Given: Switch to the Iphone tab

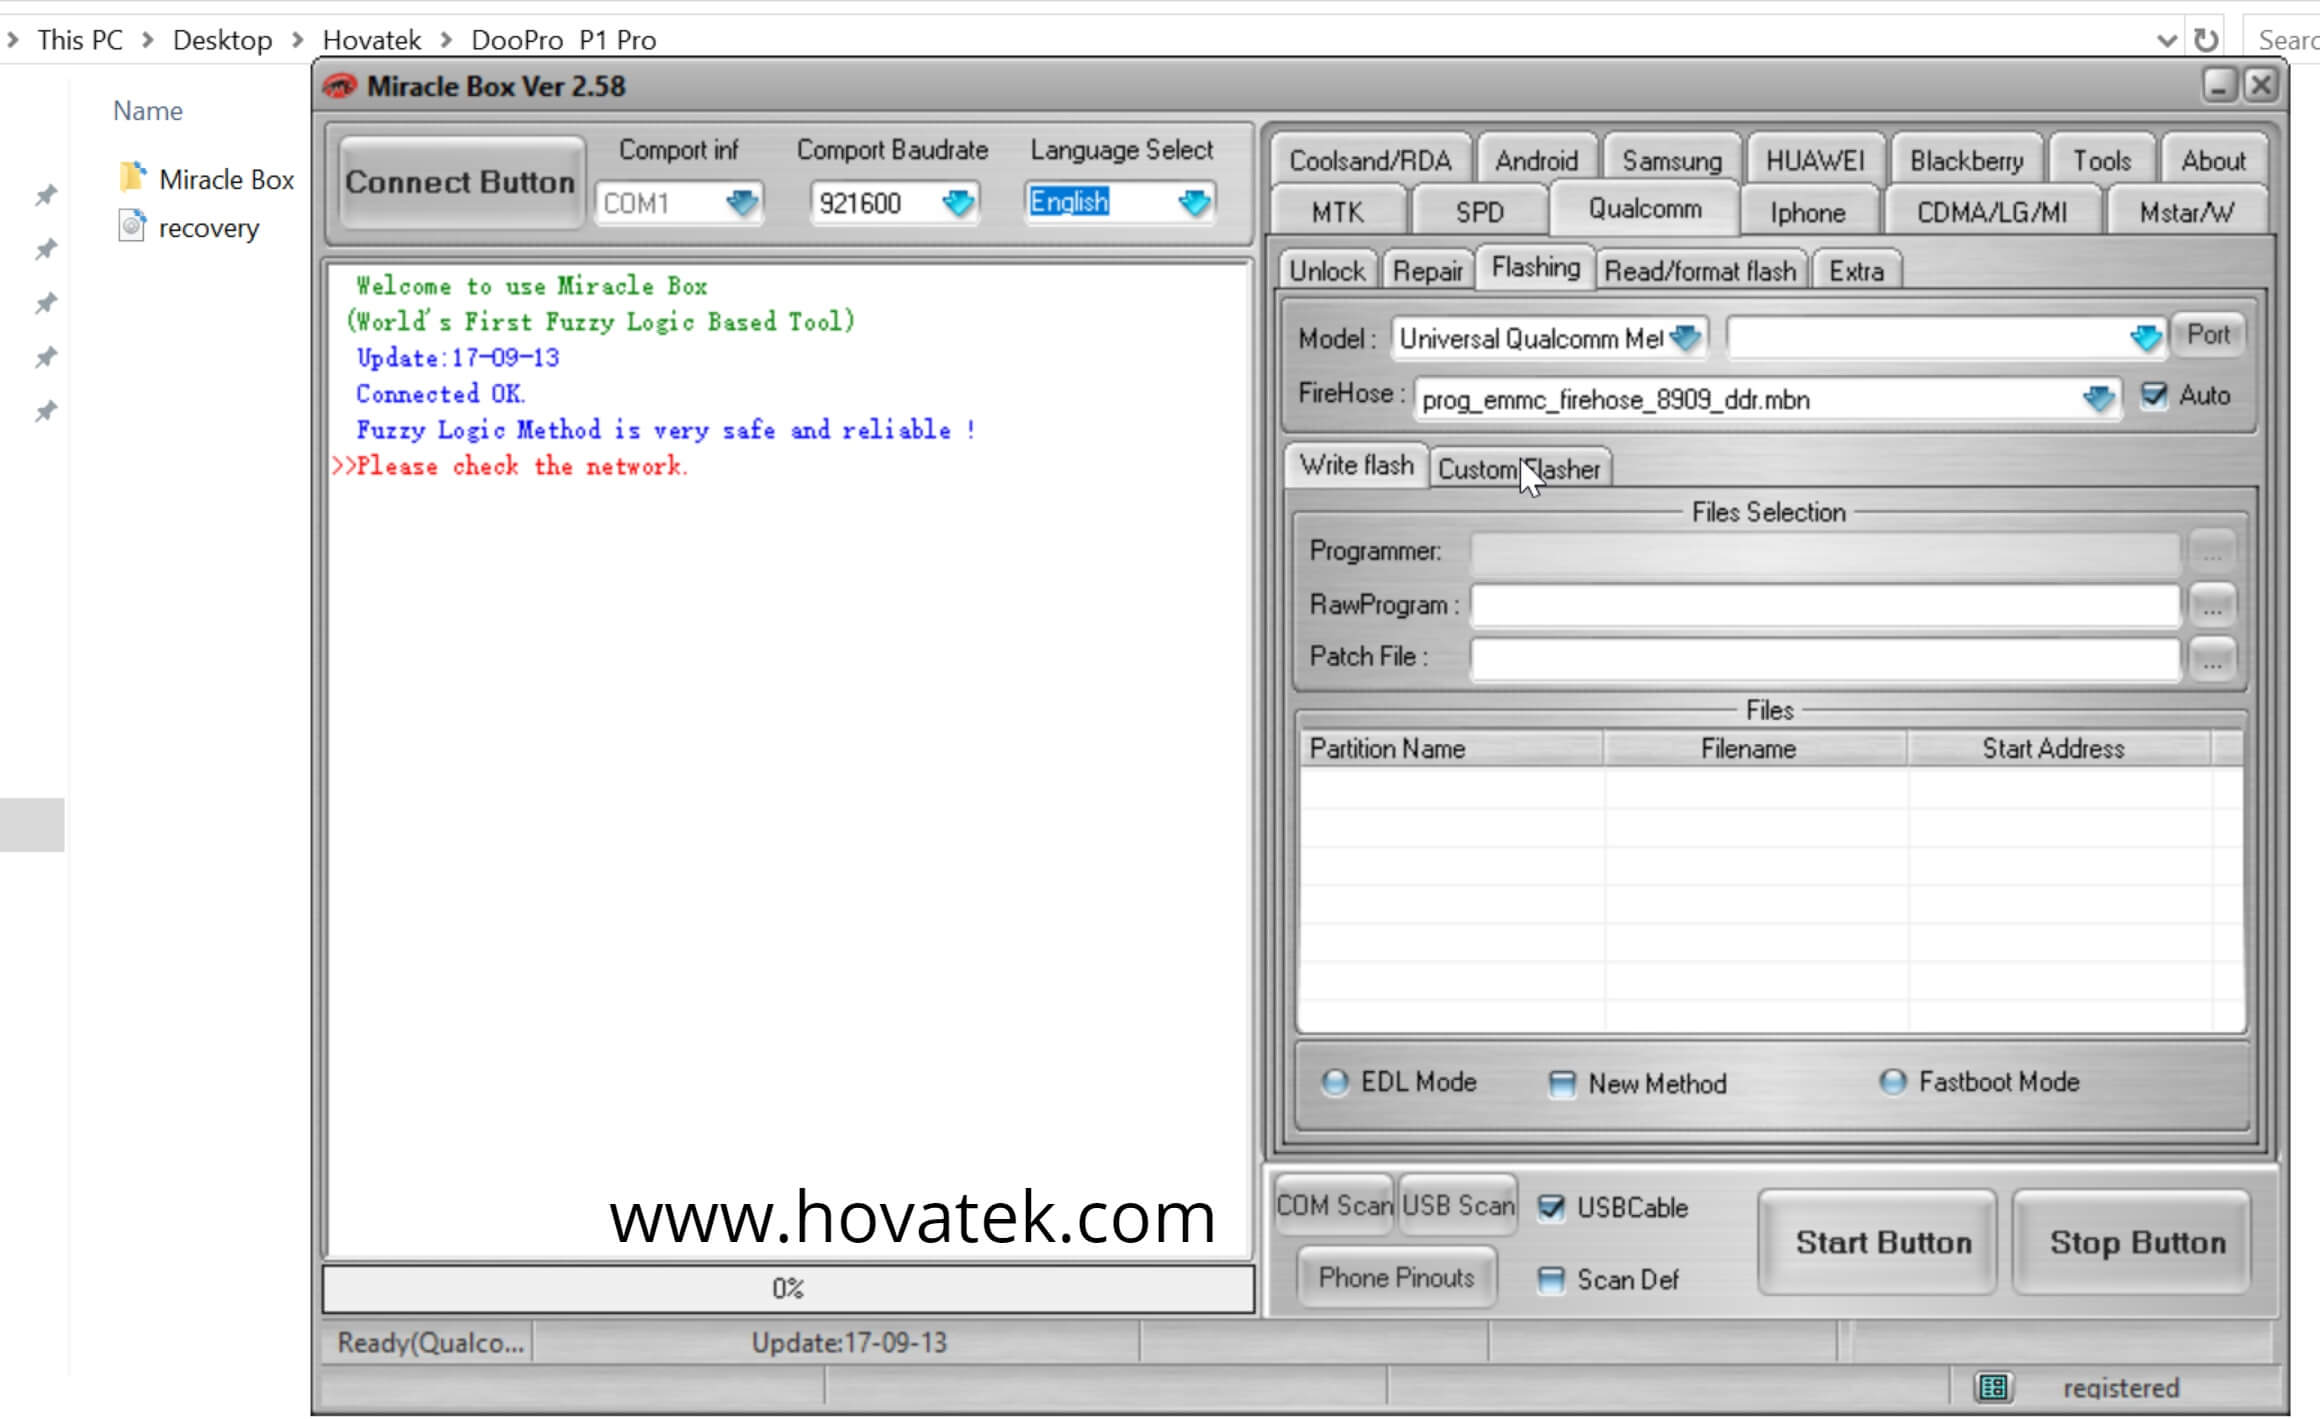Looking at the screenshot, I should [1807, 212].
